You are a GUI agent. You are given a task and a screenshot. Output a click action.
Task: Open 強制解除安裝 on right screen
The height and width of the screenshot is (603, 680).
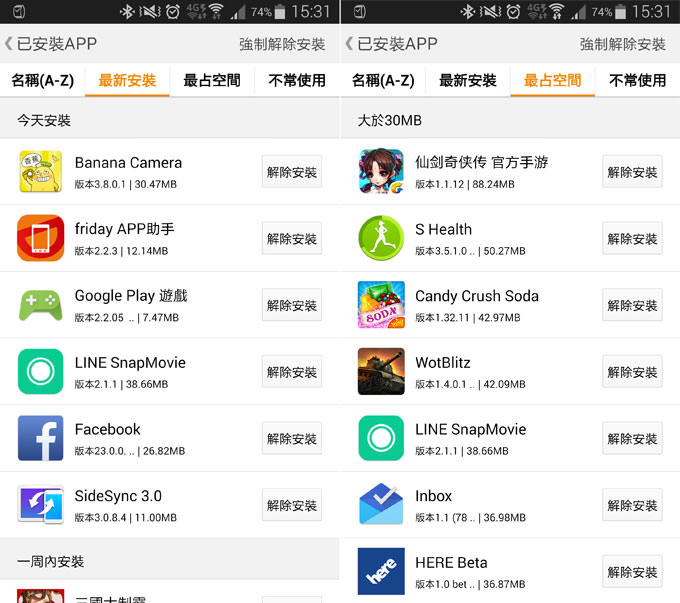(622, 44)
